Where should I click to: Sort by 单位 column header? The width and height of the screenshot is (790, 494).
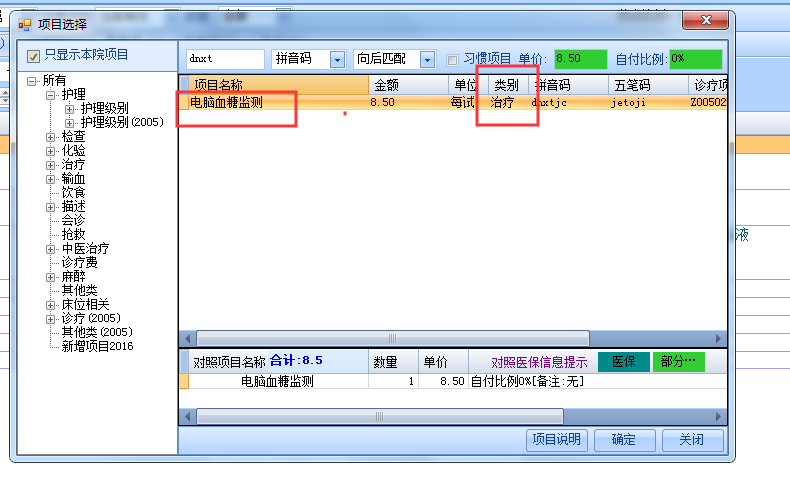(468, 85)
